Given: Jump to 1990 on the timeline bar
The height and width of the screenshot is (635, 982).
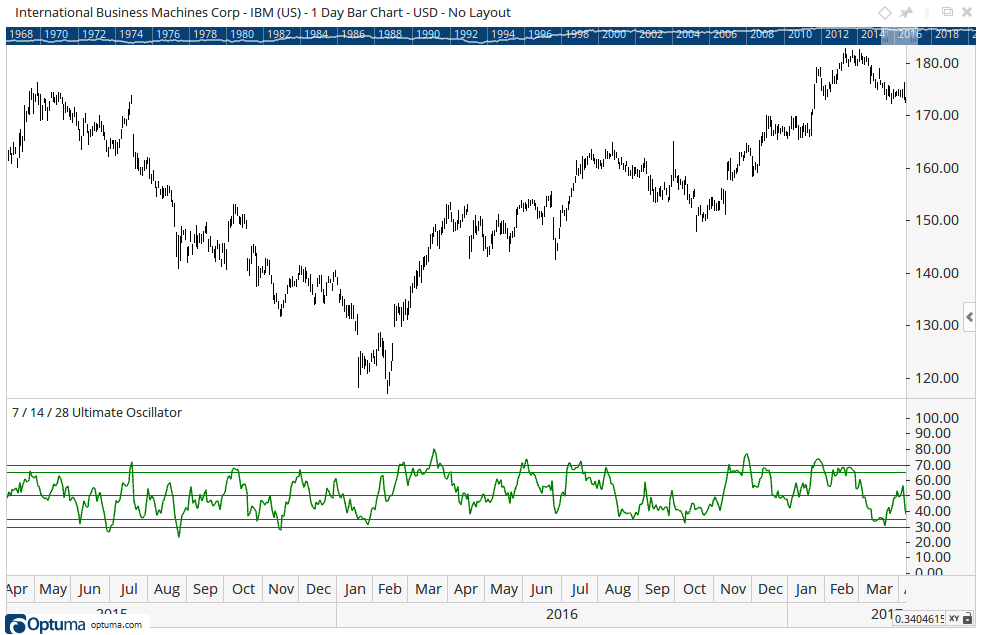Looking at the screenshot, I should pos(428,34).
